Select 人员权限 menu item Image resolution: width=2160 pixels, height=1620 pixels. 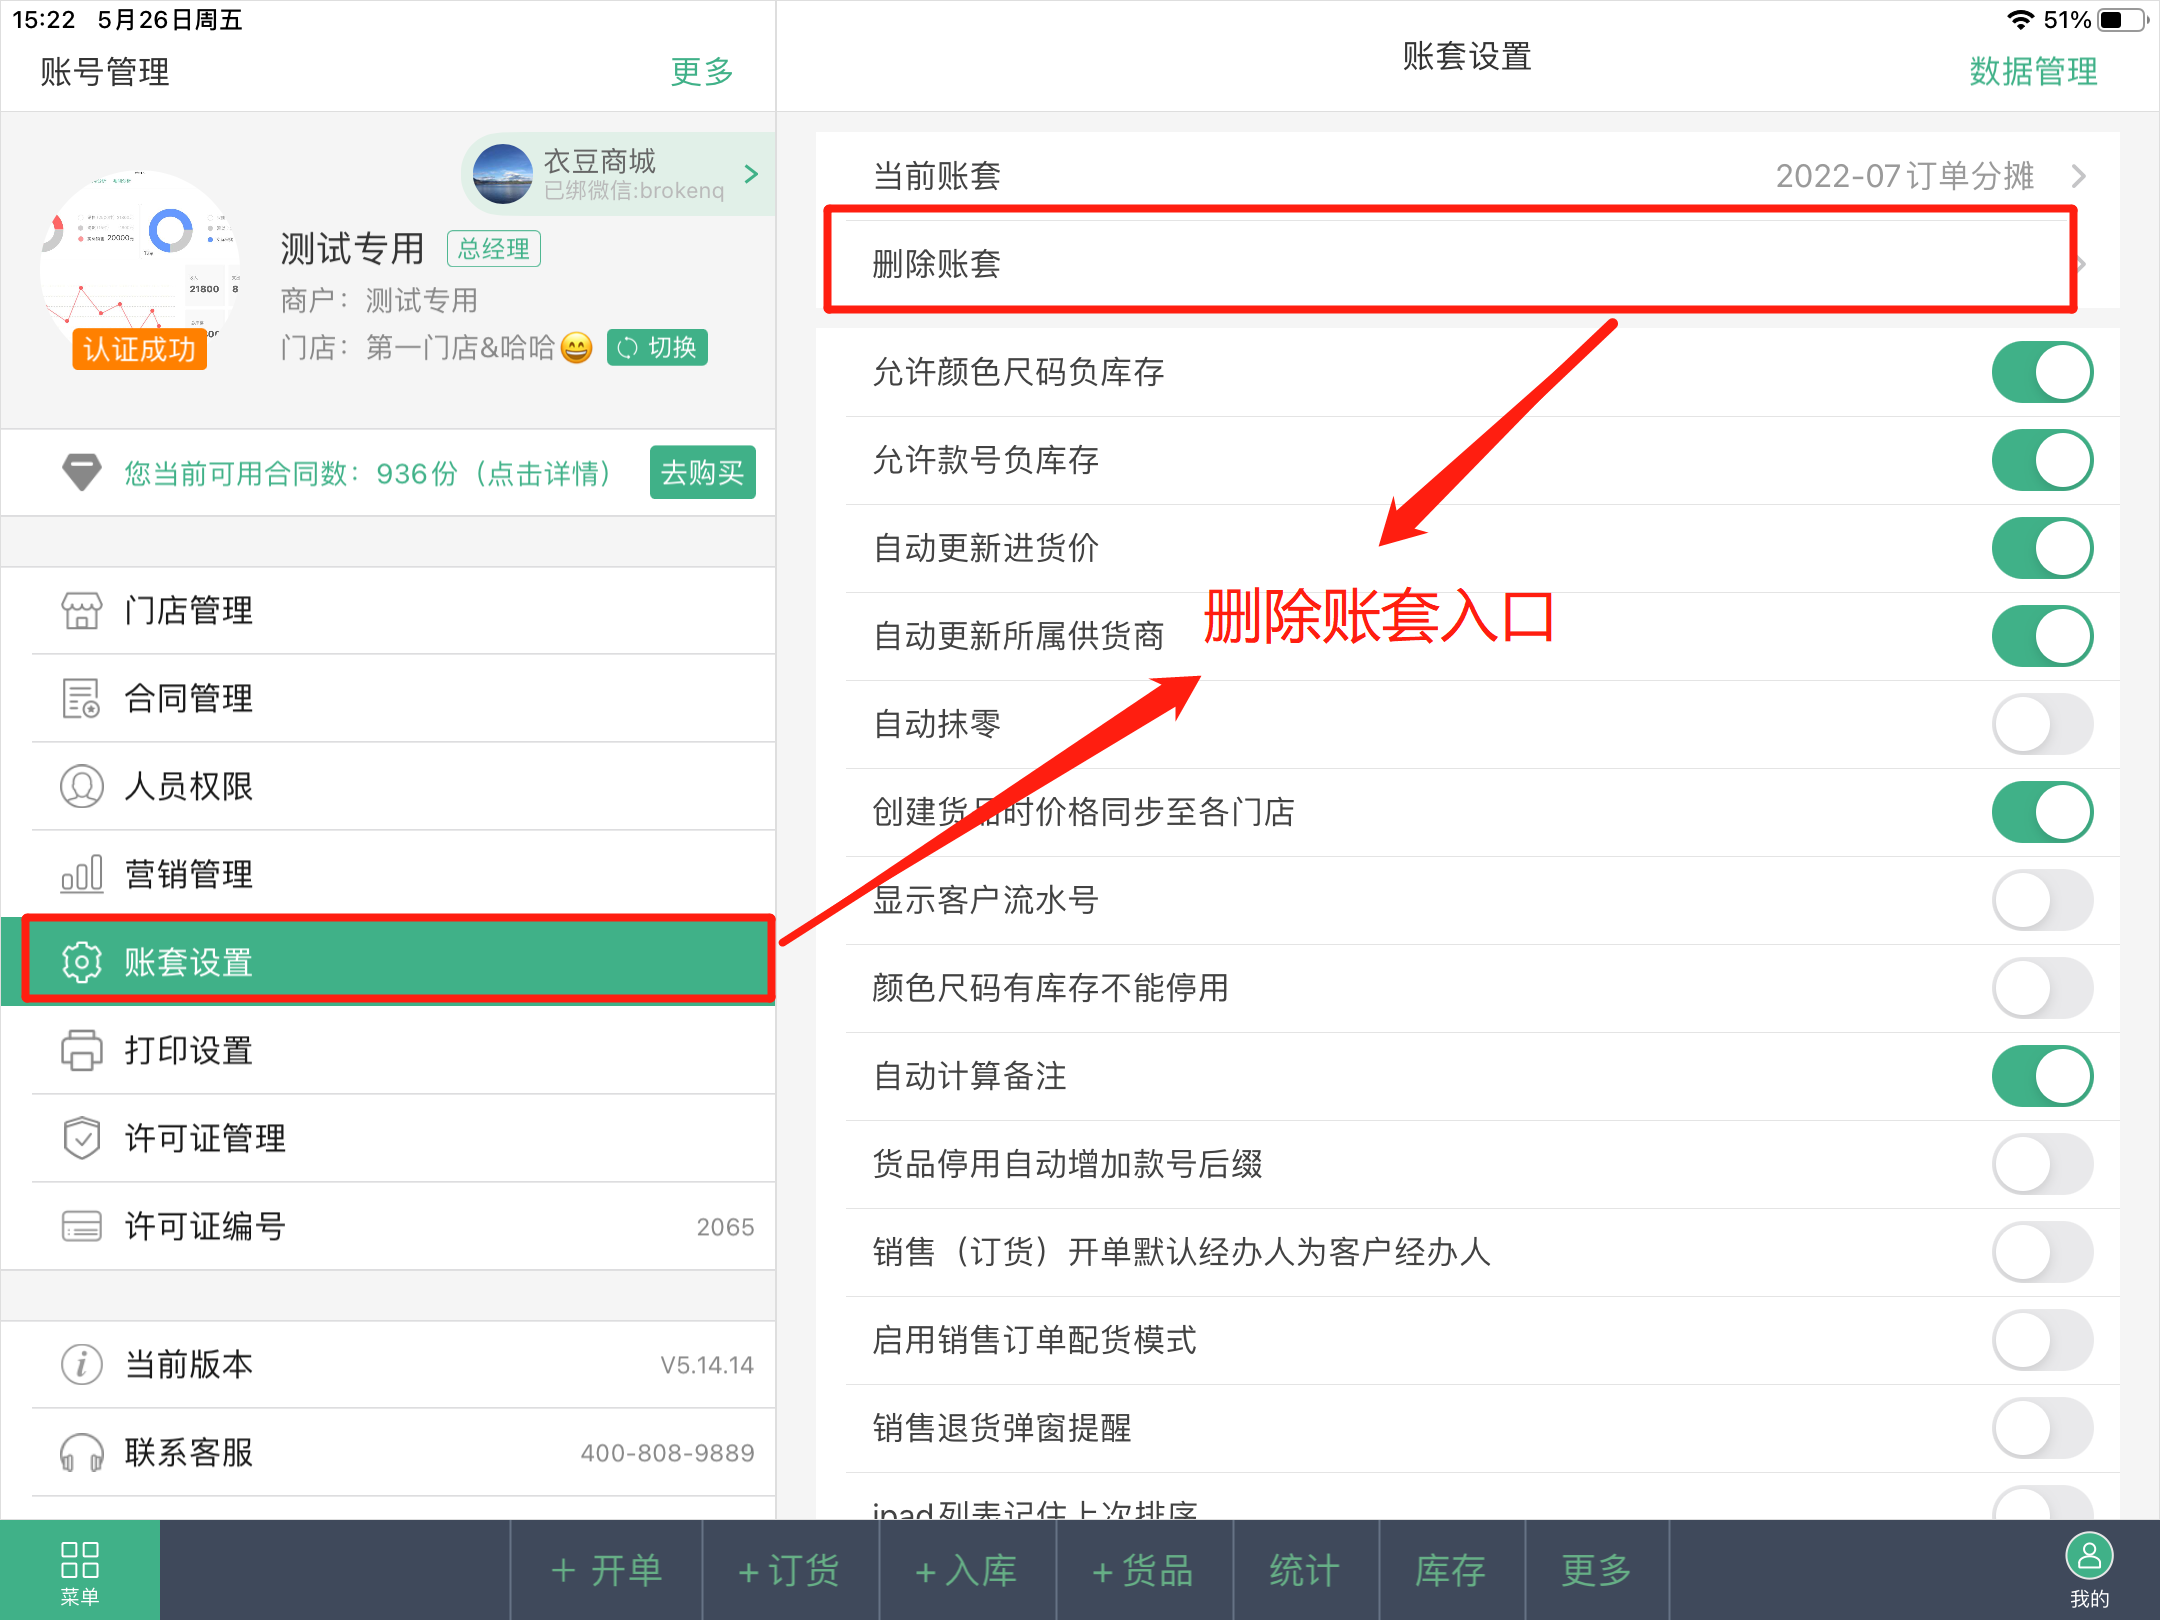pos(388,786)
